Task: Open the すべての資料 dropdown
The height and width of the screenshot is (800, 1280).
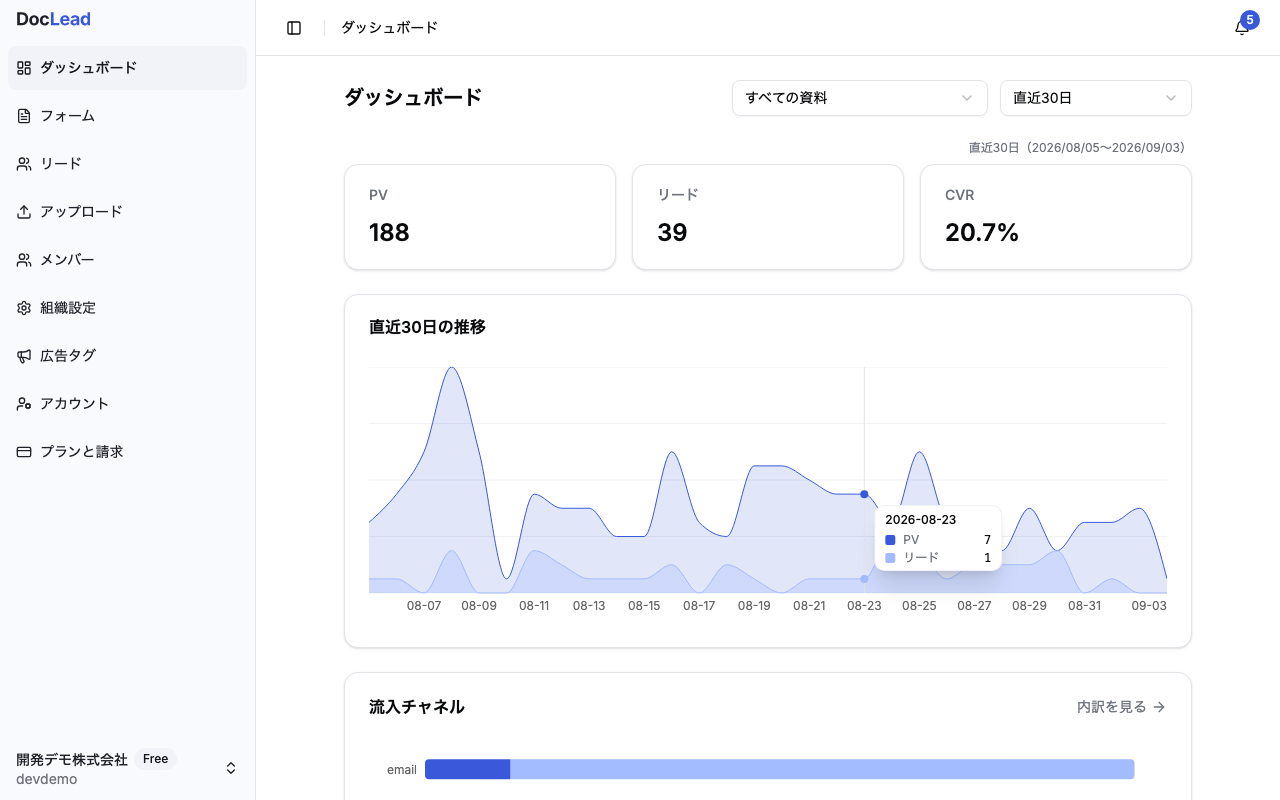Action: click(860, 98)
